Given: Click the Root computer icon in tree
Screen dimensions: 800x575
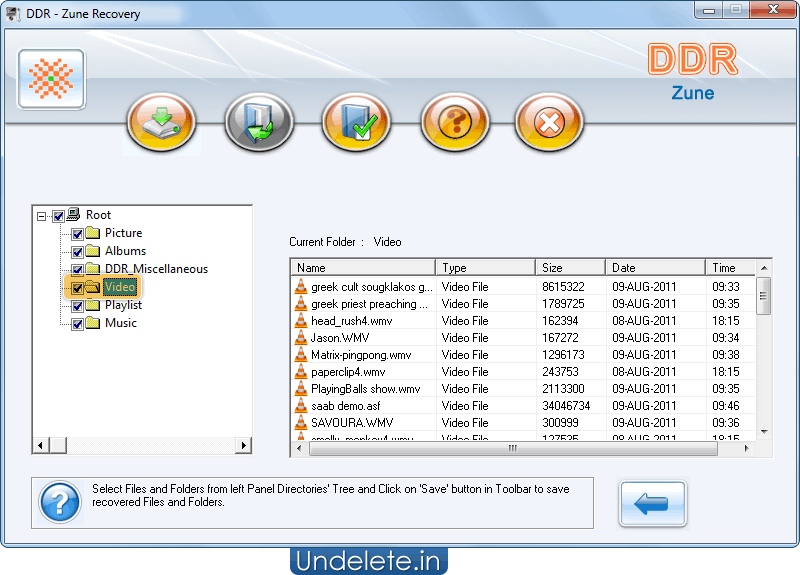Looking at the screenshot, I should coord(73,214).
